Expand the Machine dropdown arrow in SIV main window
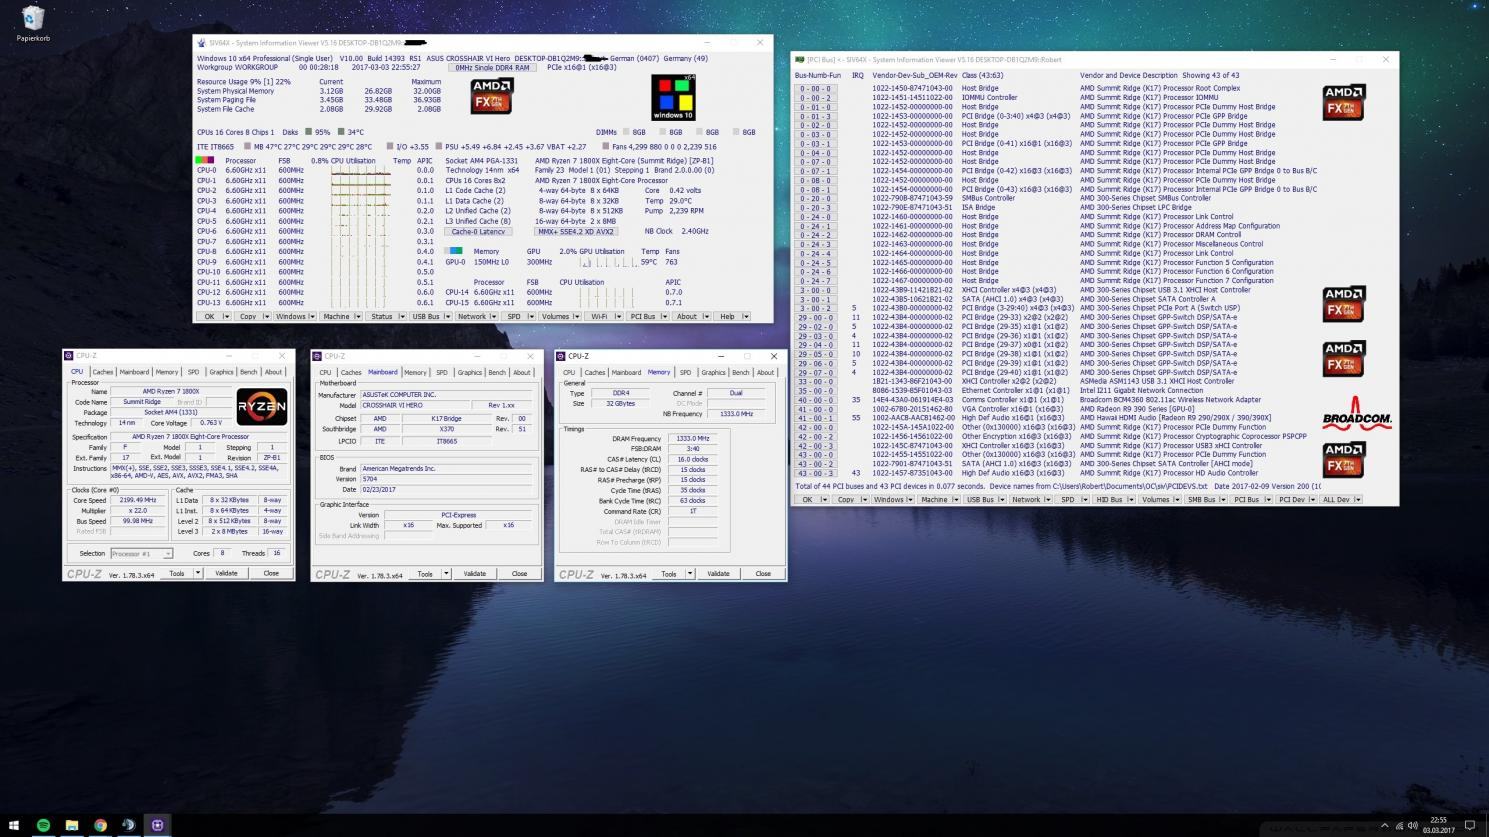Screen dimensions: 1489x837 click(x=358, y=316)
